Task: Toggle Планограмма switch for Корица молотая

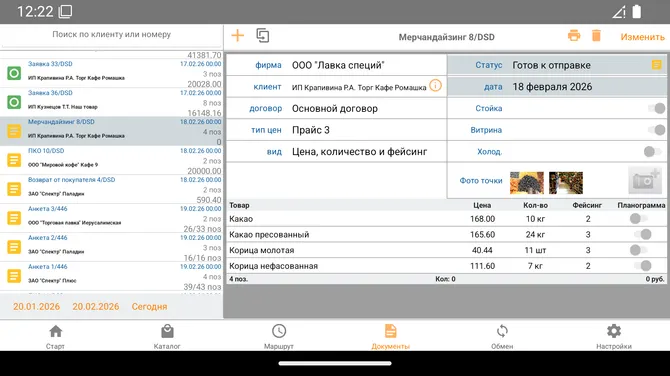Action: [638, 250]
